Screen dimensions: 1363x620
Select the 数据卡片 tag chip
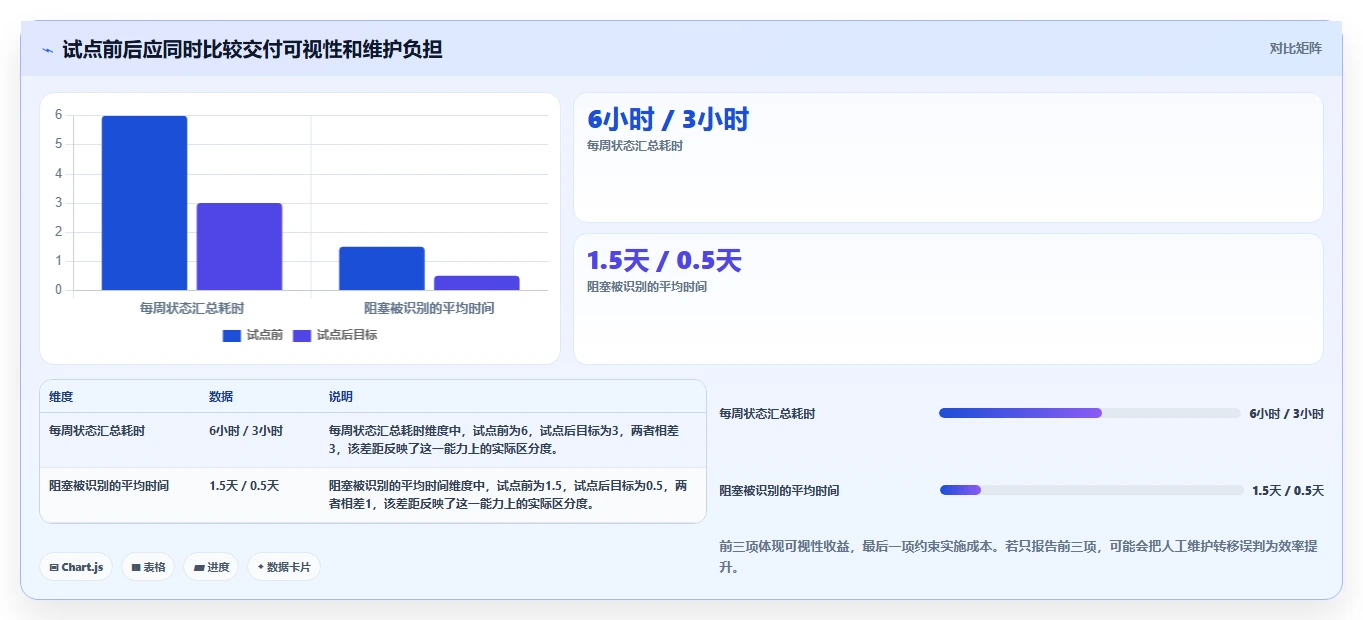(284, 567)
